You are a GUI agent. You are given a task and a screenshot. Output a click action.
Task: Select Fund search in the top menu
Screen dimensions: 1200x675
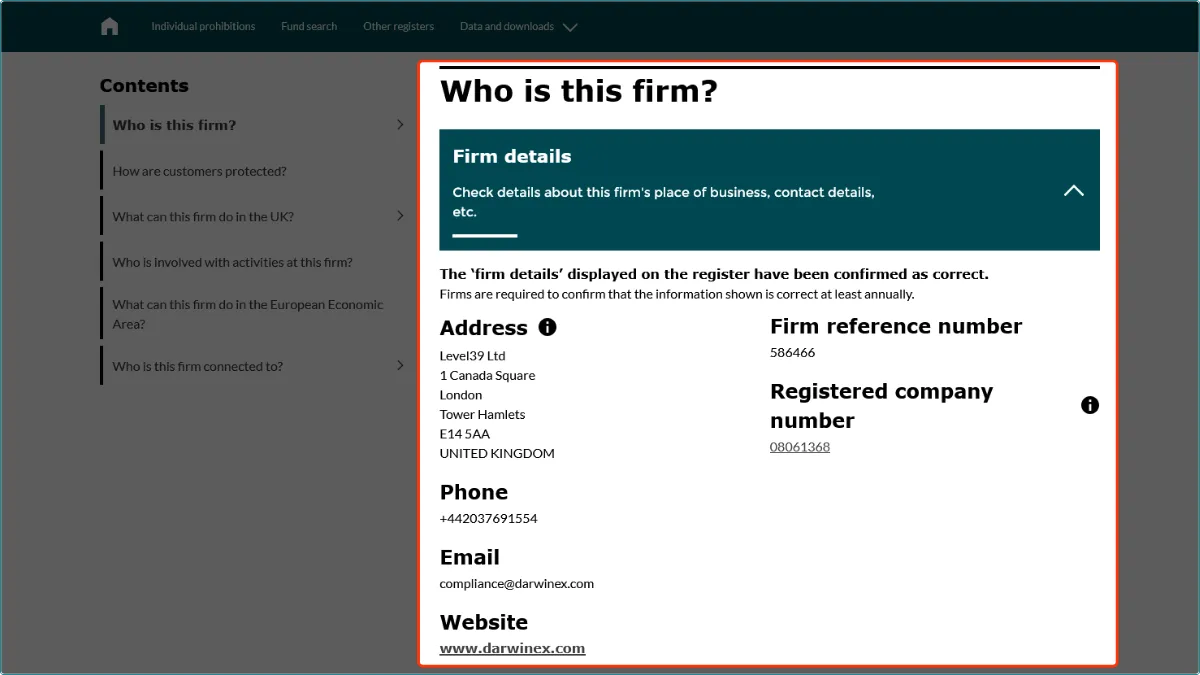pos(309,27)
